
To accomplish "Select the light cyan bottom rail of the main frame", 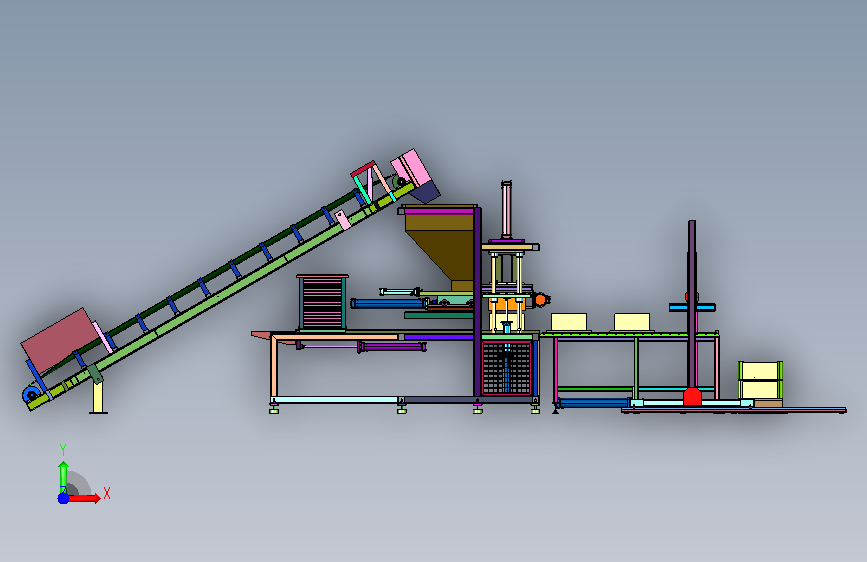I will 337,400.
